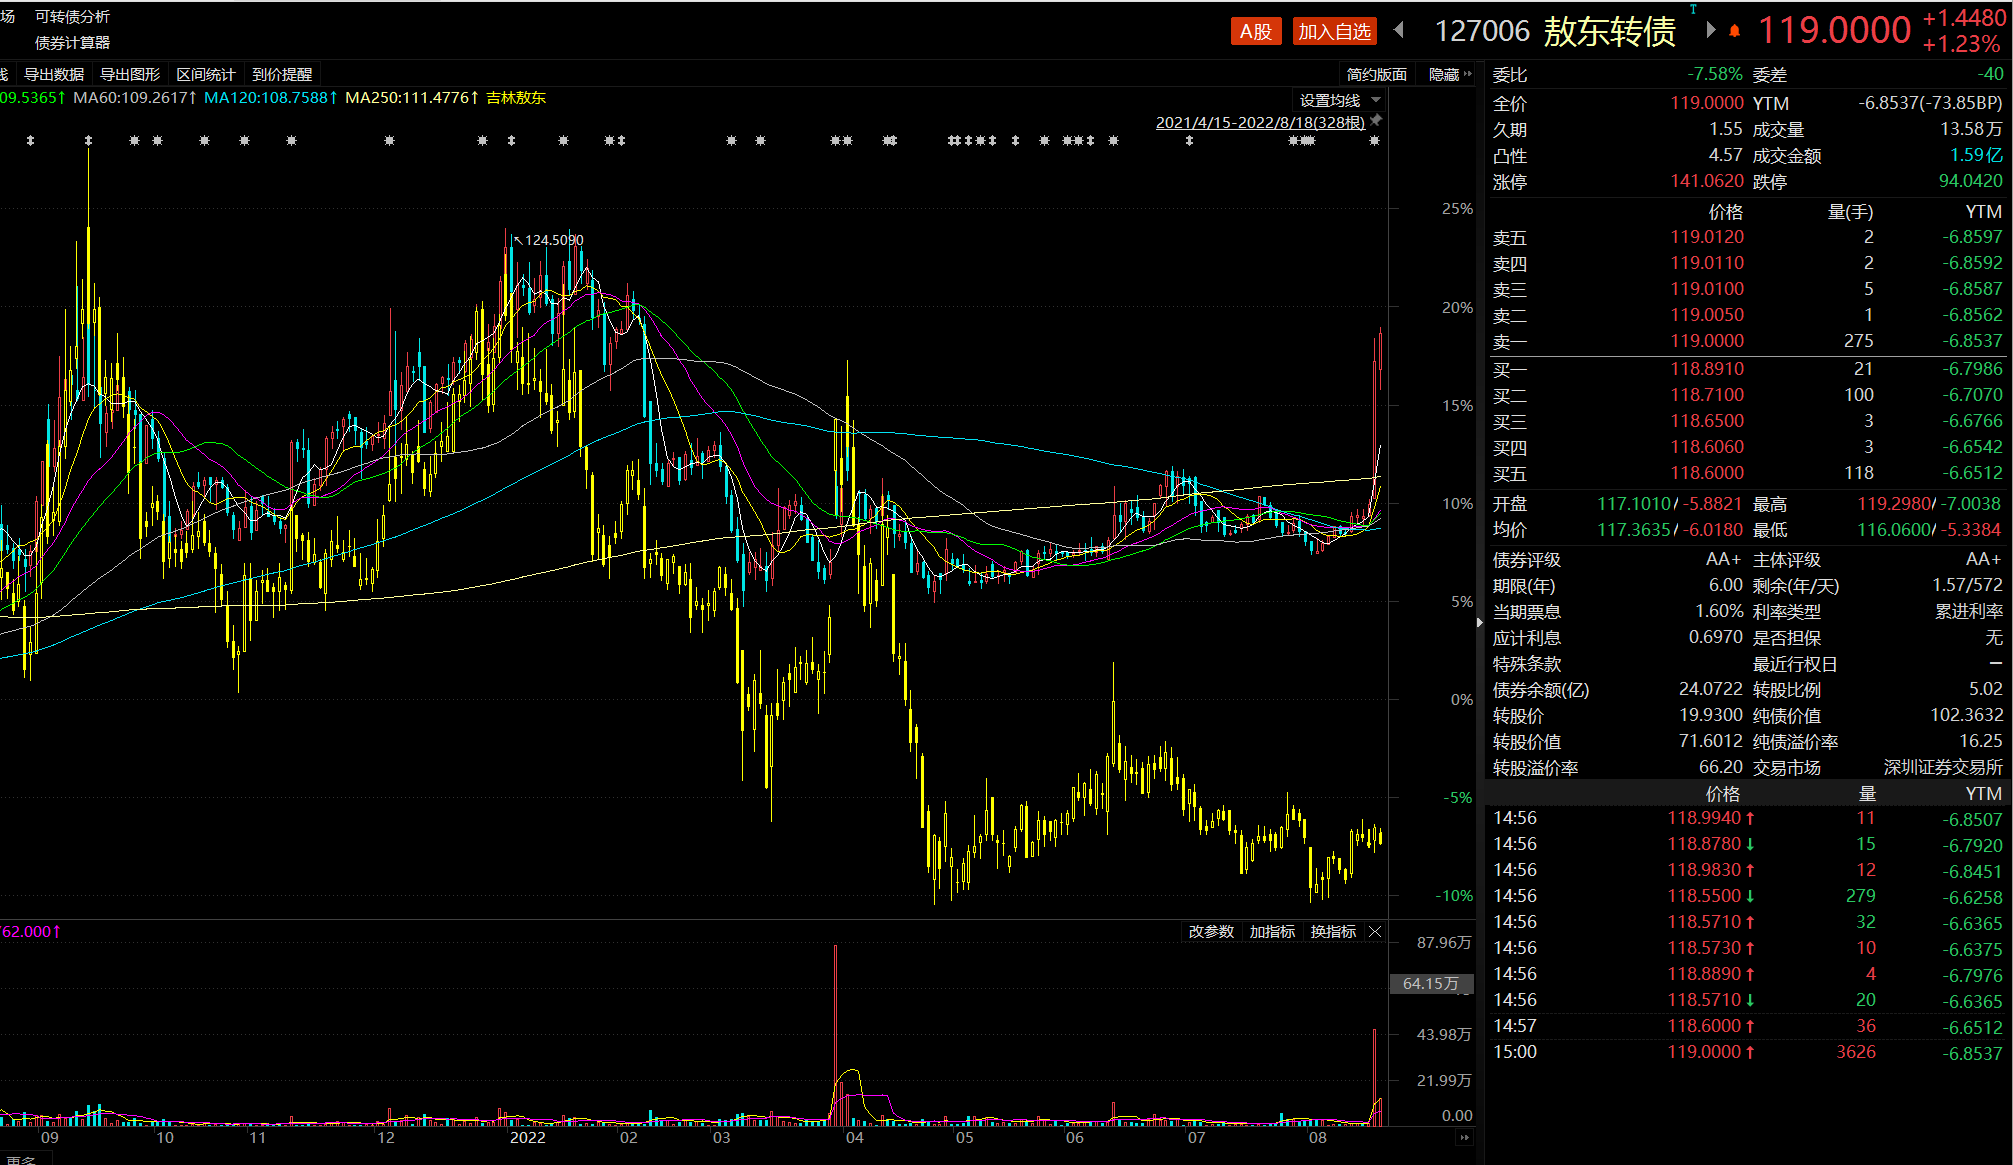2013x1165 pixels.
Task: Click the pin icon beside date range
Action: [x=1376, y=121]
